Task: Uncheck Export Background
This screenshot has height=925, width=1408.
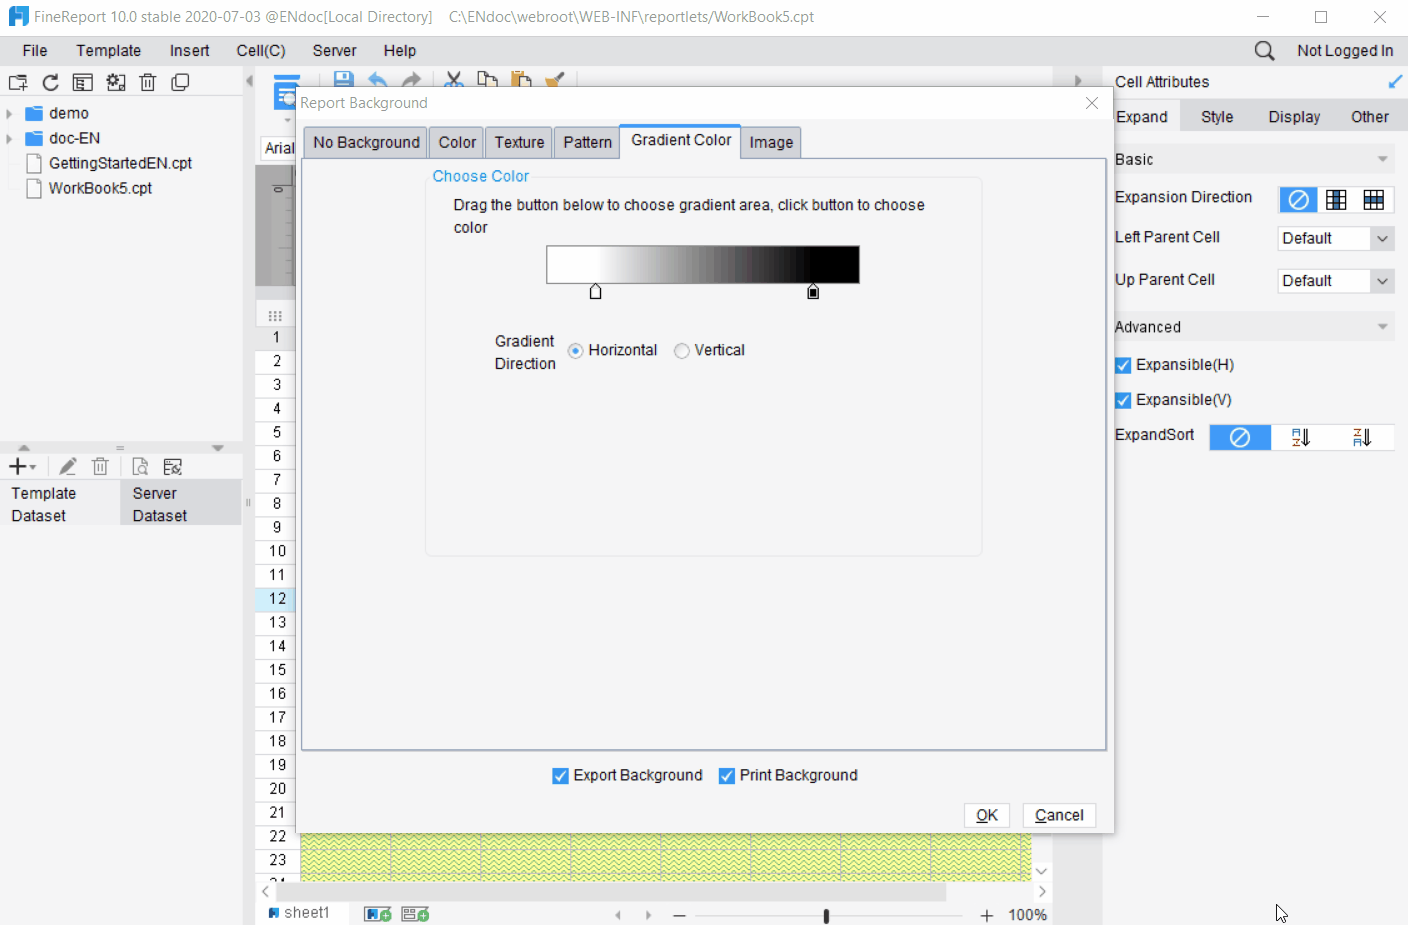Action: (560, 775)
